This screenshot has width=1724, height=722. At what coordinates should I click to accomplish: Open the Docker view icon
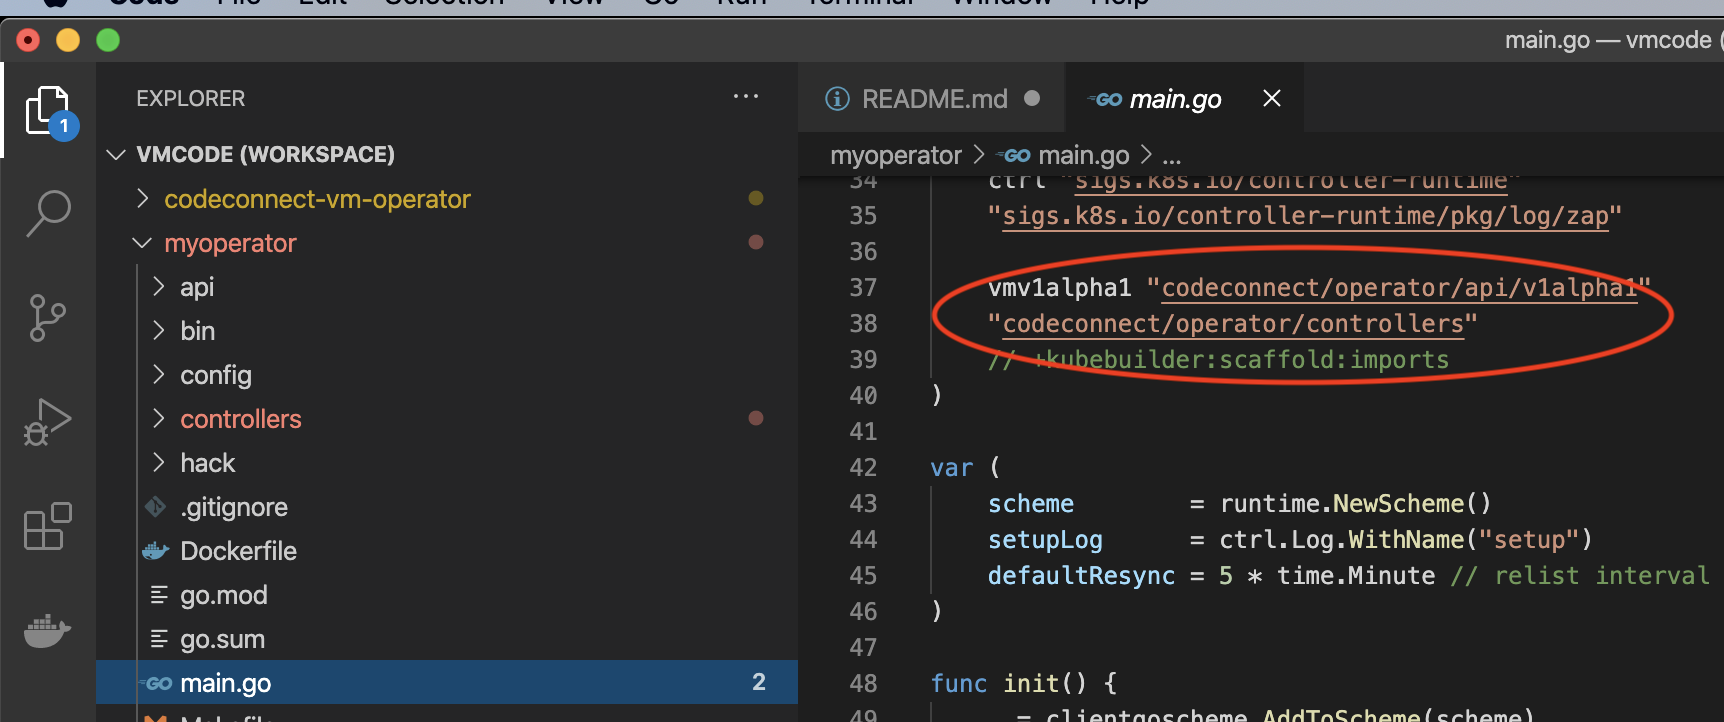pyautogui.click(x=47, y=631)
